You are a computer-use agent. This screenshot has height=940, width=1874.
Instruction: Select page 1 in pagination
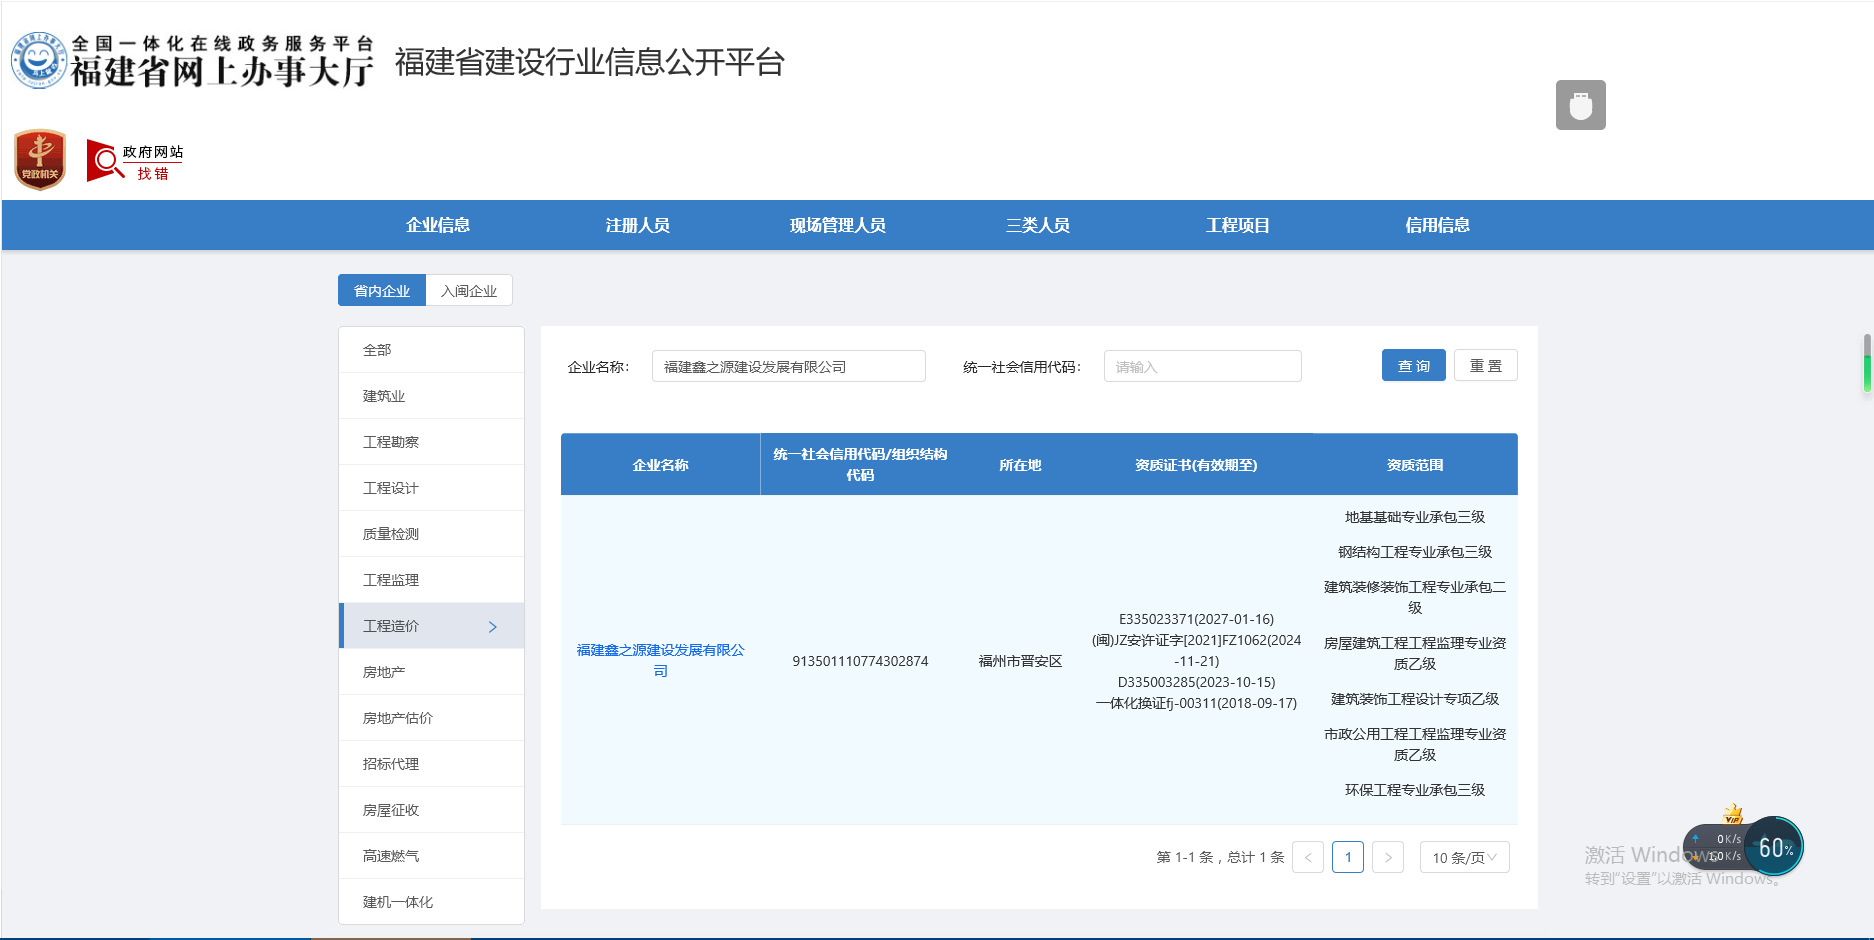1348,857
